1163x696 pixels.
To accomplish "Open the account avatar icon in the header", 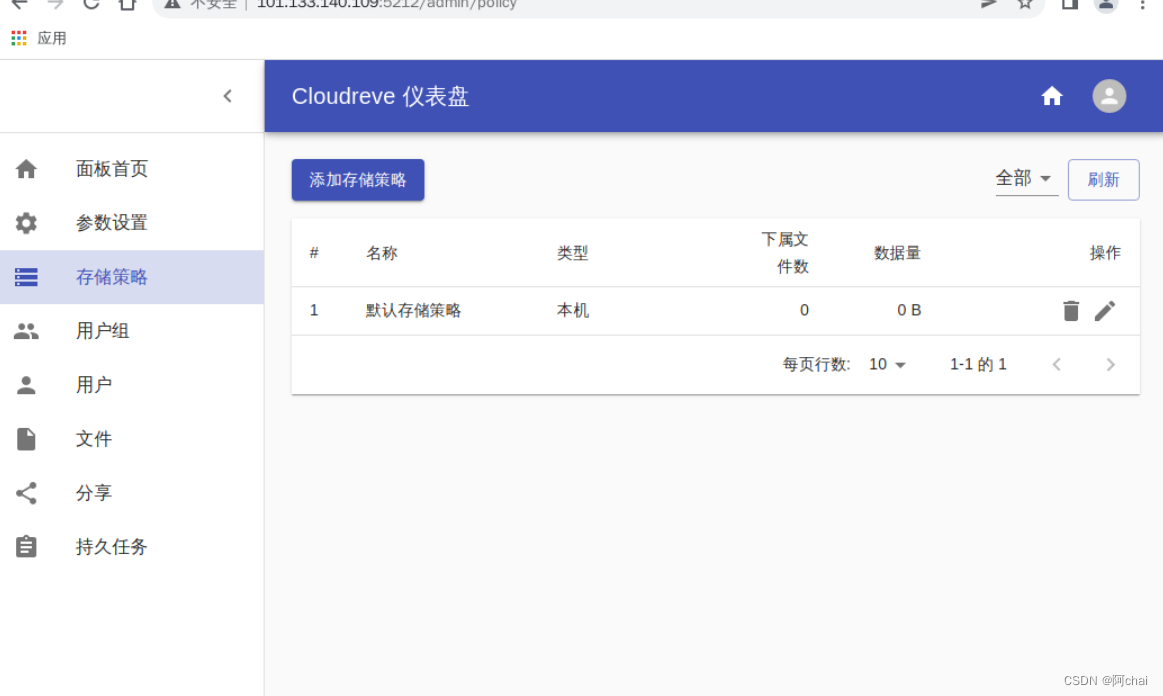I will [x=1109, y=96].
